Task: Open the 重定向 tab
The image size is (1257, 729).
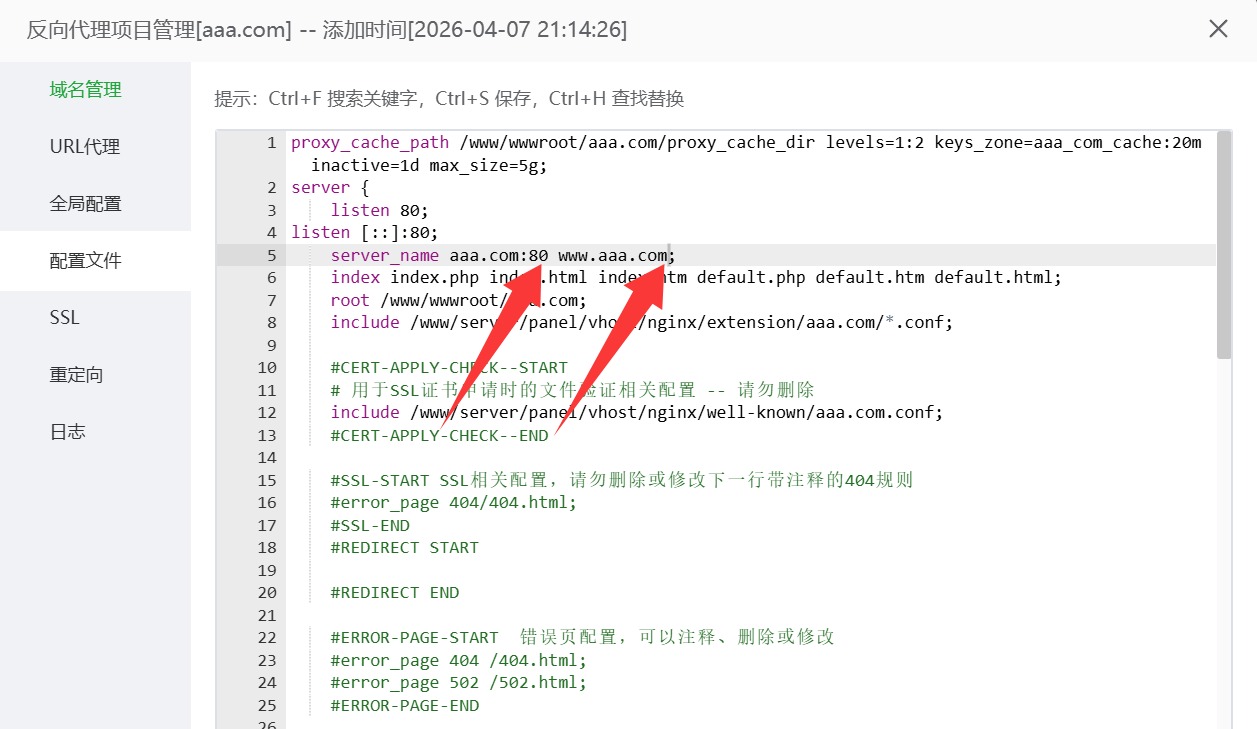Action: (76, 373)
